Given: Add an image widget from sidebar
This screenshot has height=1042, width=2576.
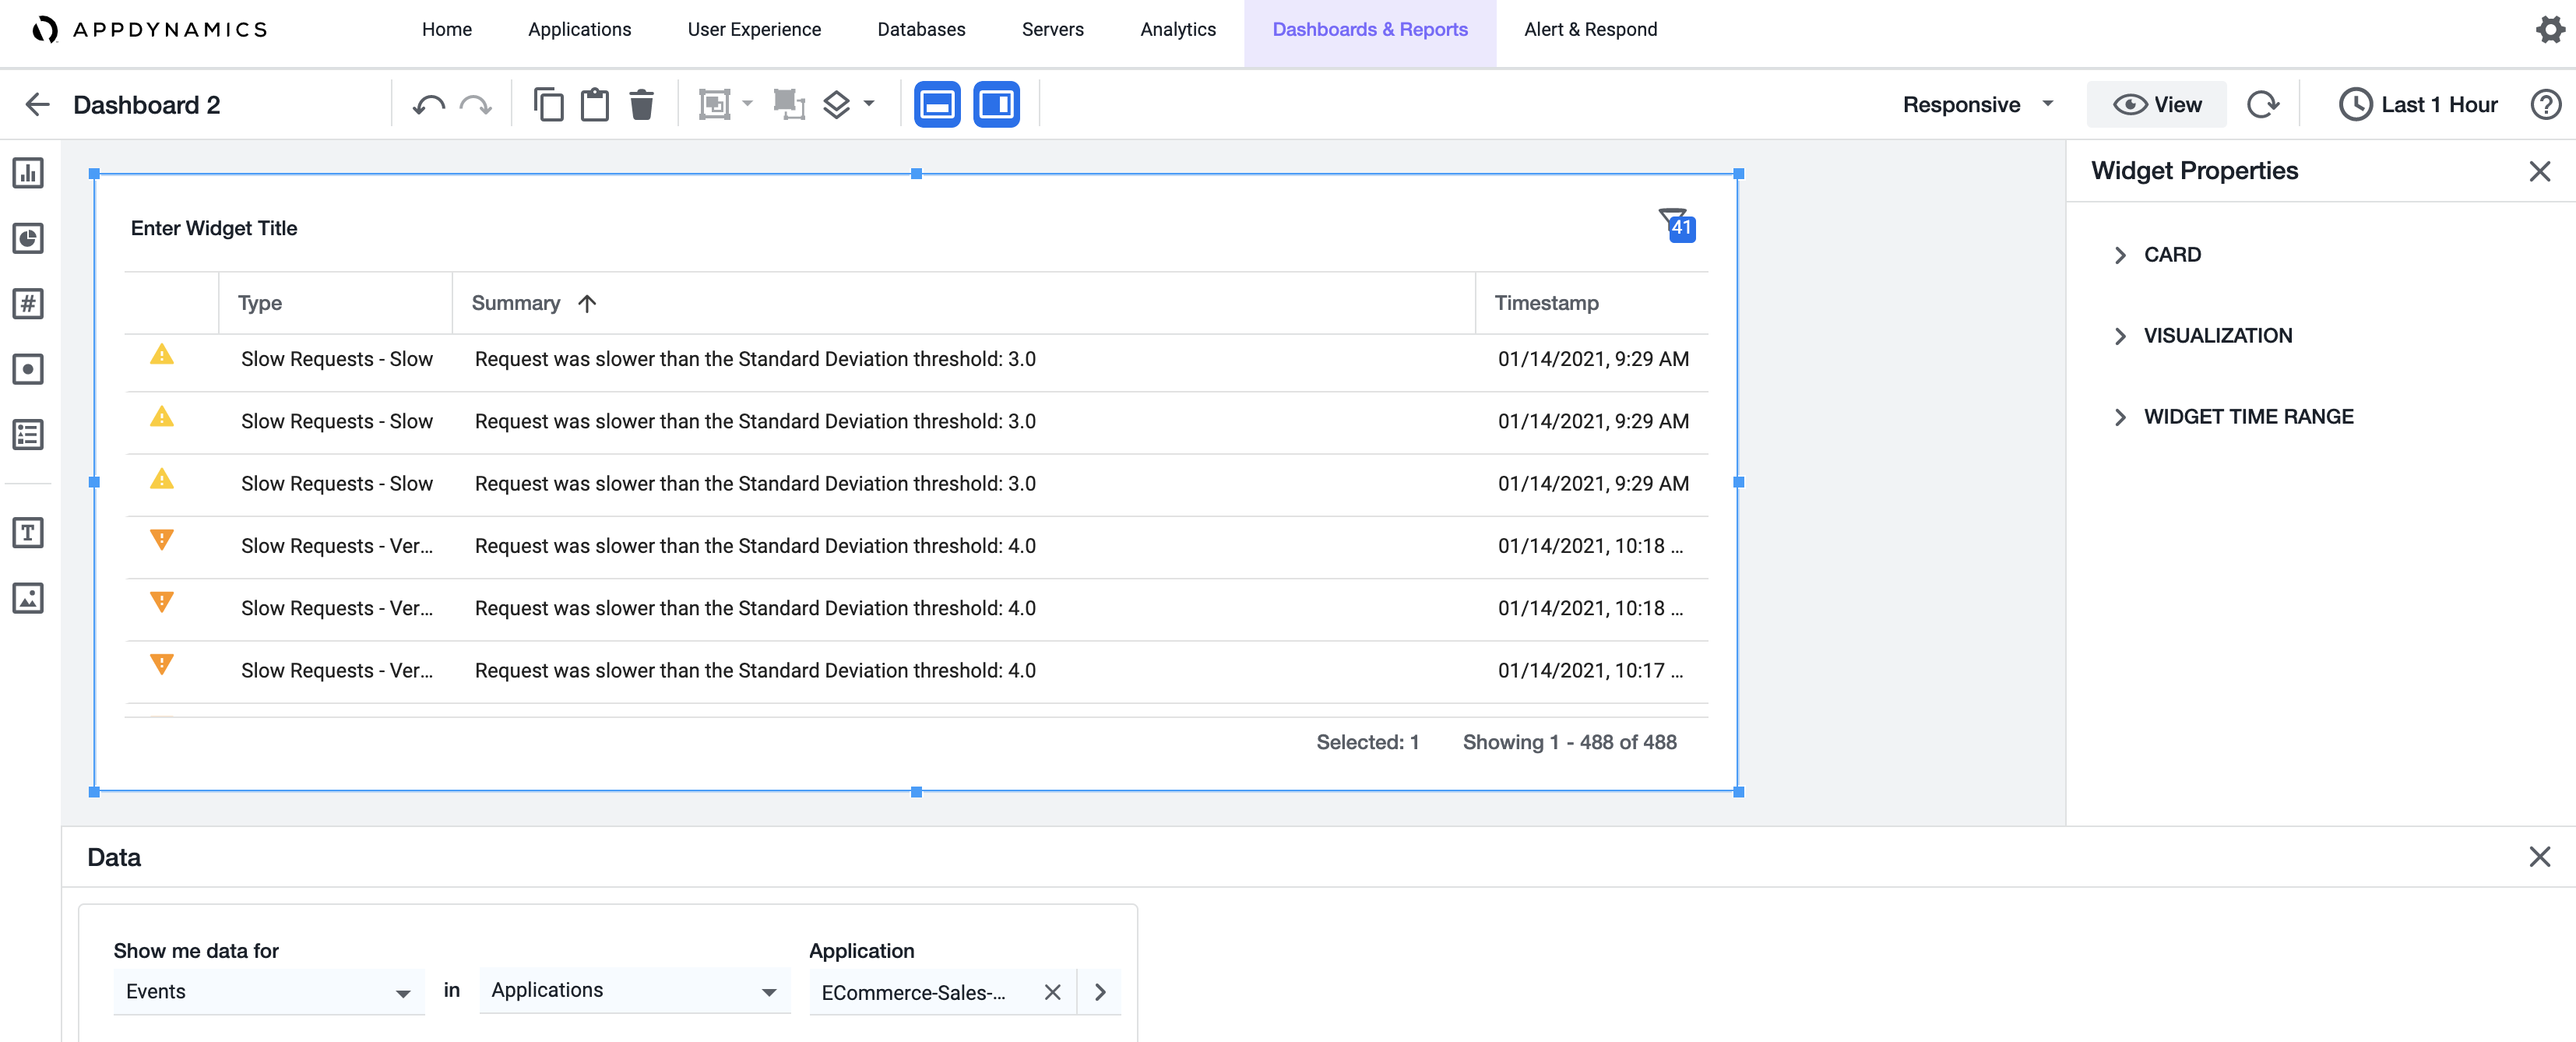Looking at the screenshot, I should click(28, 598).
